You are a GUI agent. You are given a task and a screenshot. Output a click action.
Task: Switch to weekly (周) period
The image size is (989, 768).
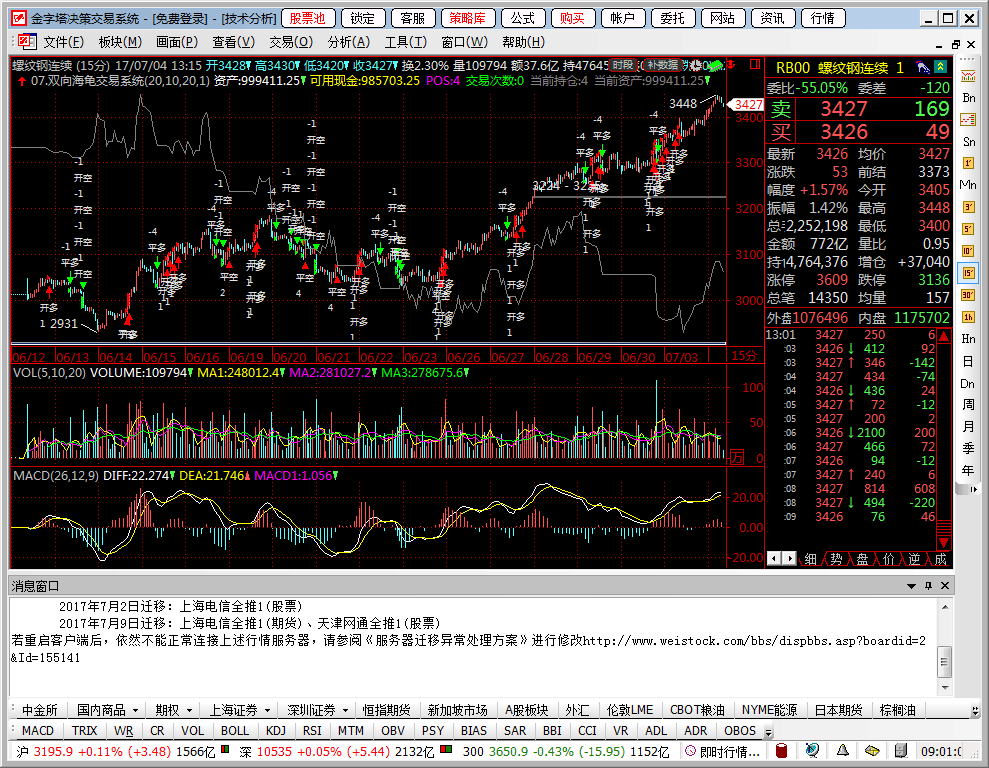968,405
